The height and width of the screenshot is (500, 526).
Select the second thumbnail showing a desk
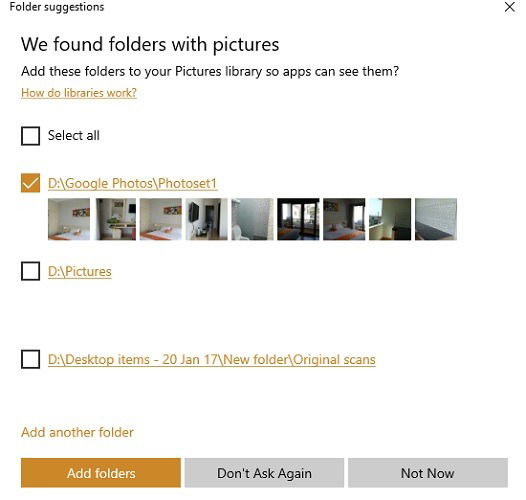116,219
